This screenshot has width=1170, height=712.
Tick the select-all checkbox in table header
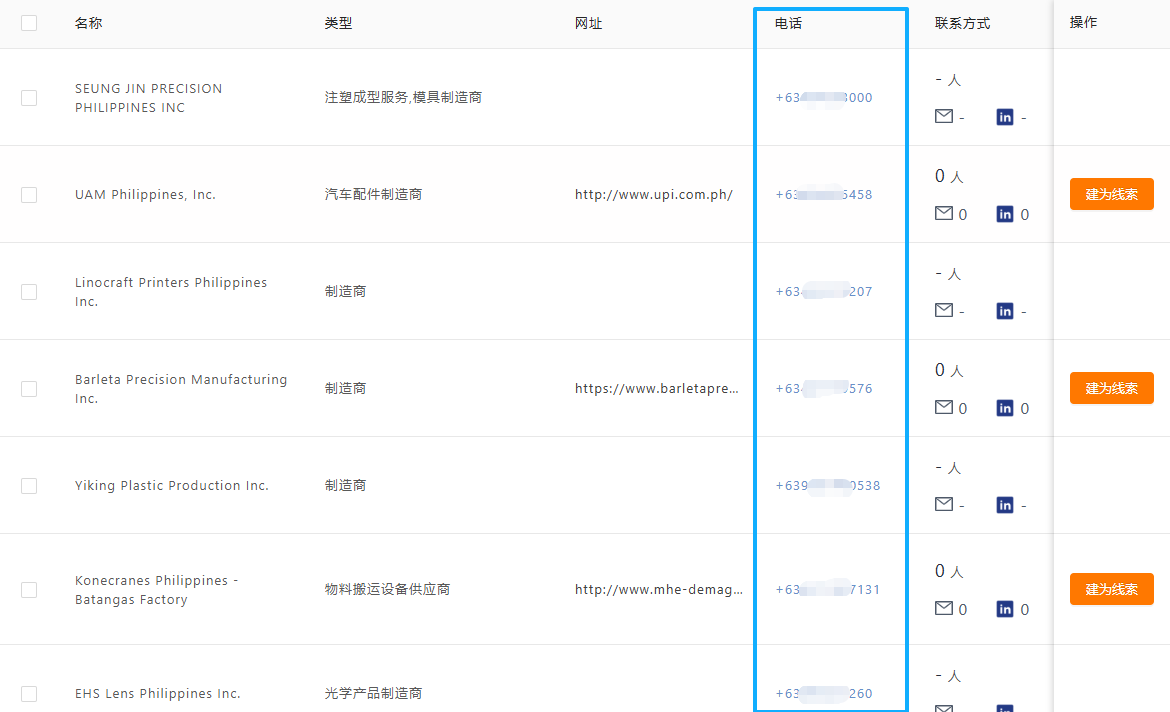pyautogui.click(x=29, y=23)
